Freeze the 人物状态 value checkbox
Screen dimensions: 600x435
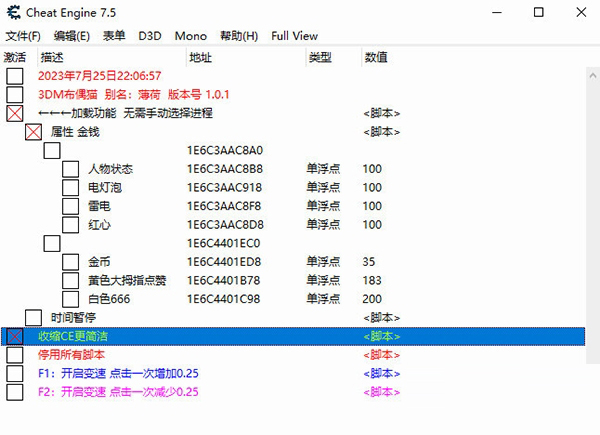[70, 169]
